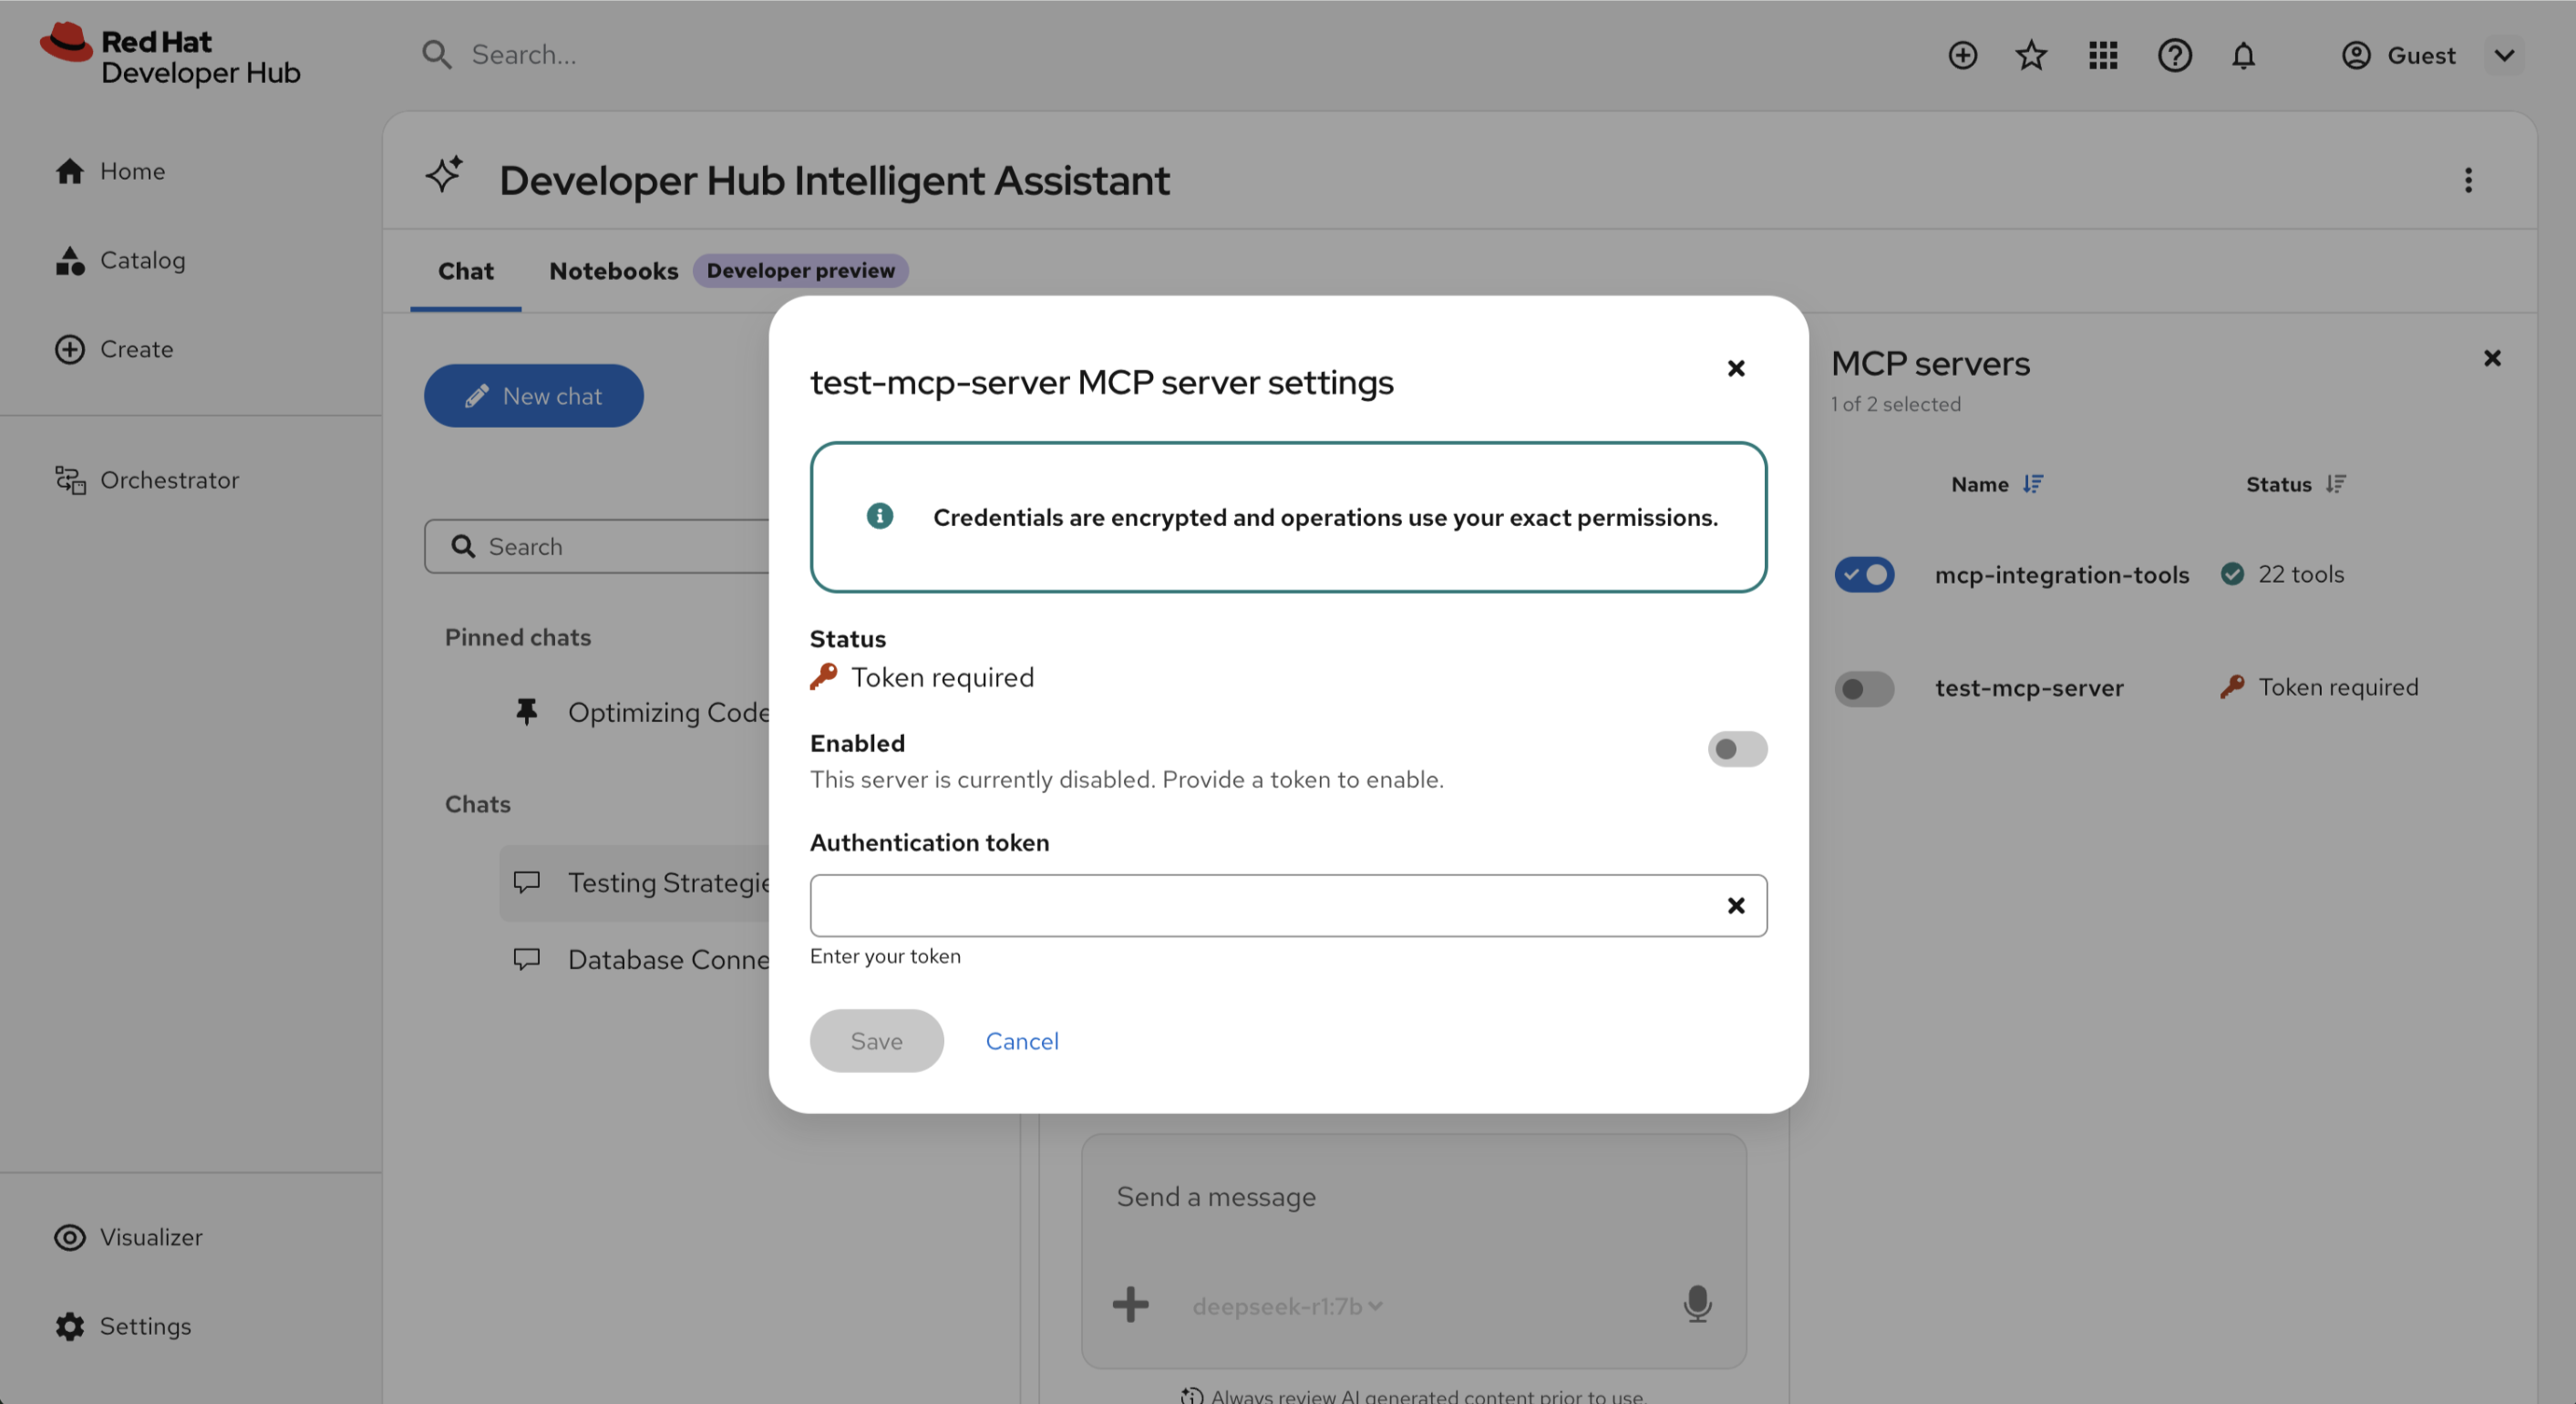Click the assistant sparkle icon beside title
The image size is (2576, 1404).
[x=445, y=174]
